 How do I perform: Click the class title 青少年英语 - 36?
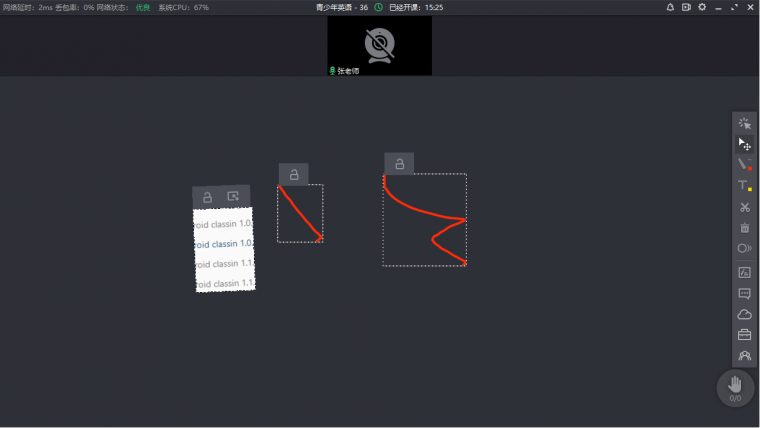pyautogui.click(x=342, y=7)
